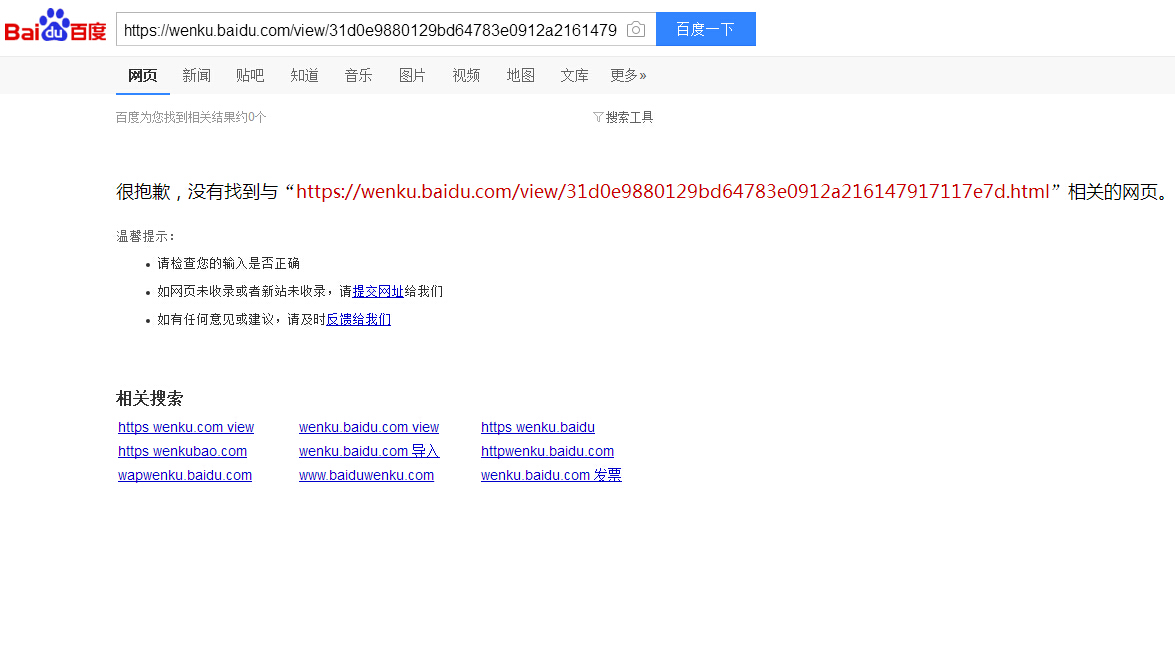Open related search 'https wenku.com view'
1175x653 pixels.
coord(186,427)
